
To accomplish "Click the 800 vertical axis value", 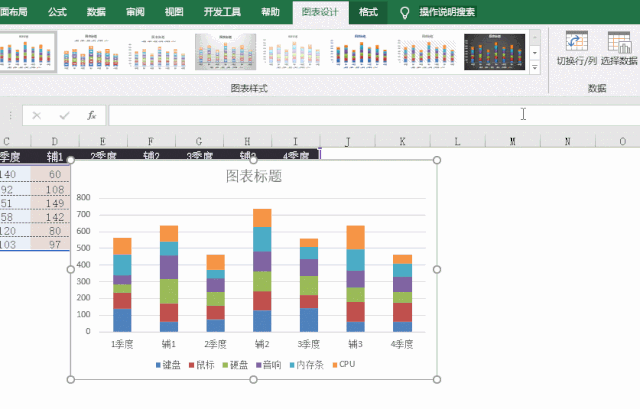I will (x=83, y=198).
